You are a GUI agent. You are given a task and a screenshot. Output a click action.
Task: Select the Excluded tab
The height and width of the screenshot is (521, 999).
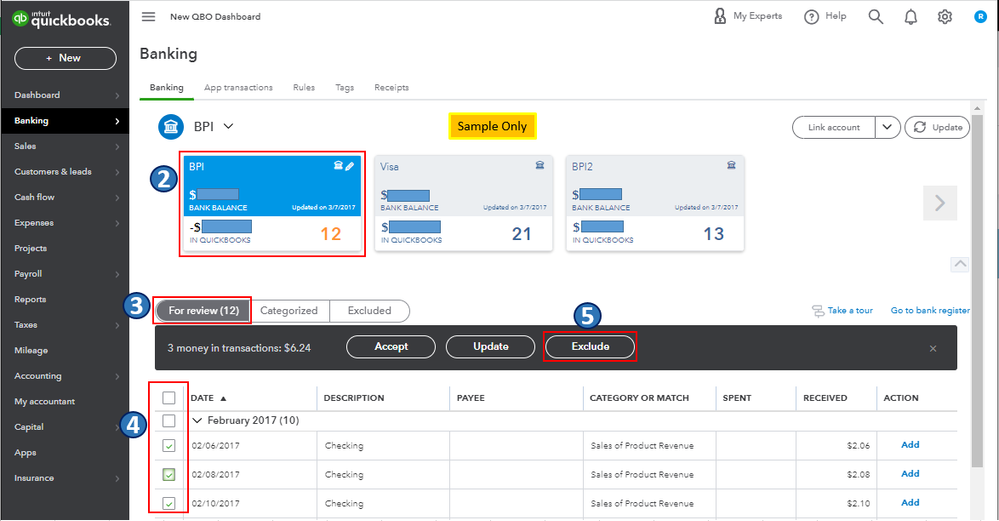click(370, 311)
